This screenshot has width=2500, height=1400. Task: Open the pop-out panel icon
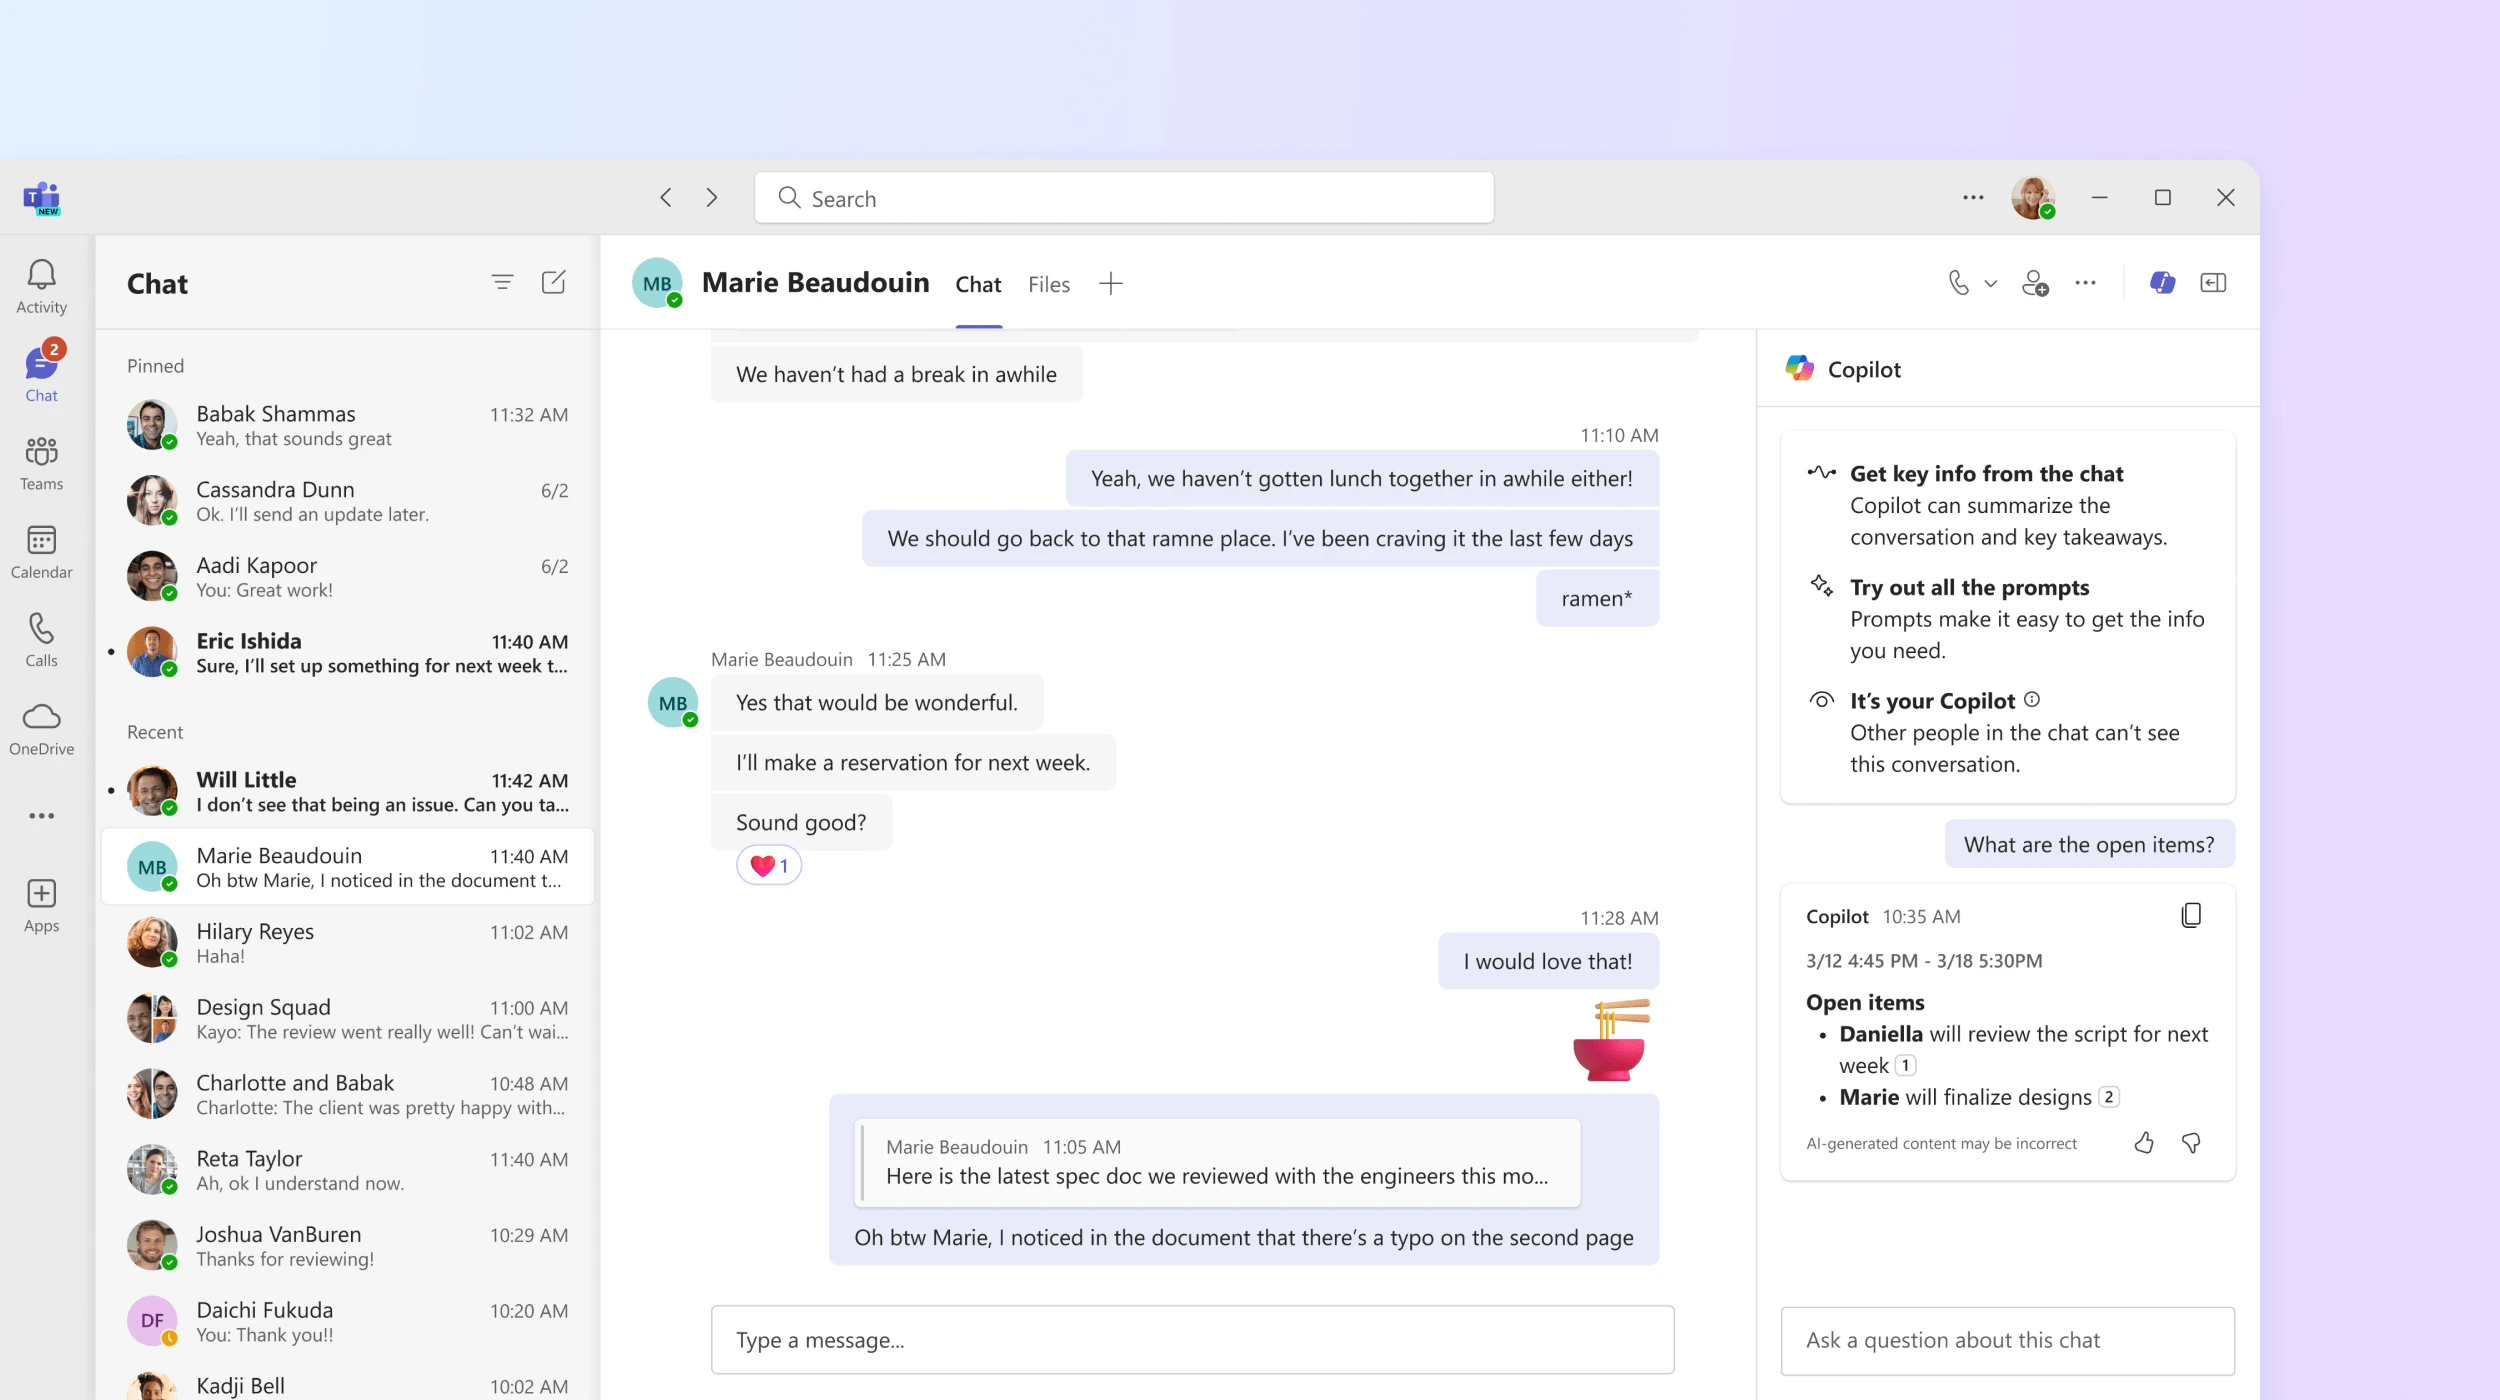click(x=2213, y=283)
